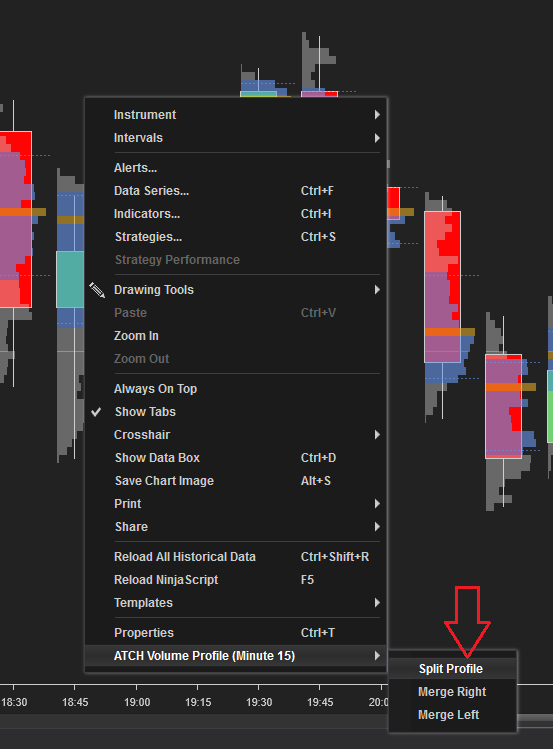Choose Merge Right option

pos(453,692)
